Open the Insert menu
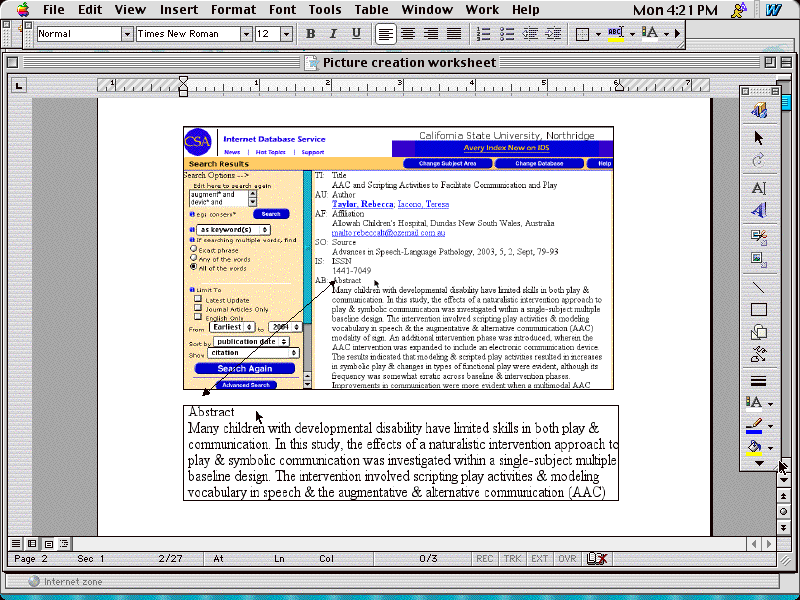 179,9
